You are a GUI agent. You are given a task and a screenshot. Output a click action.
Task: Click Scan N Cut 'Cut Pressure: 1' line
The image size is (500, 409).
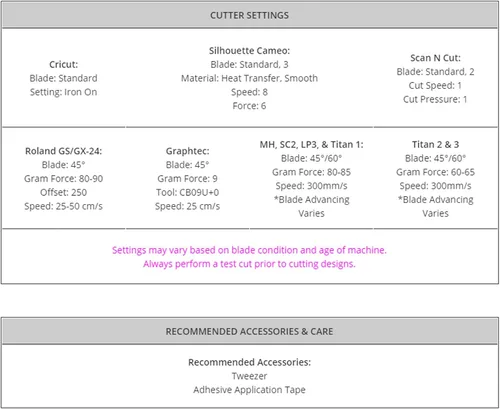(435, 99)
